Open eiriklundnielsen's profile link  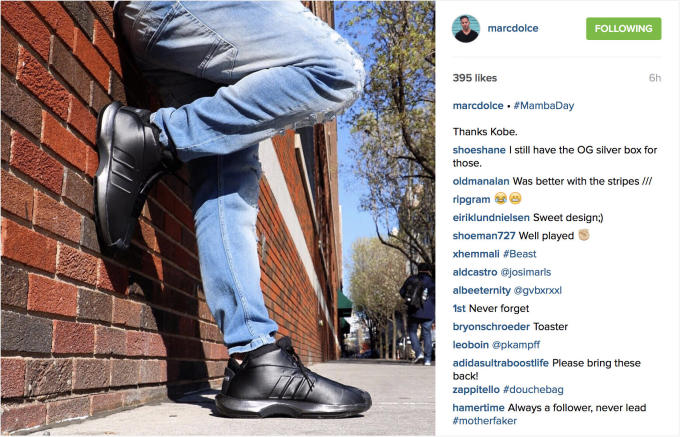(x=491, y=218)
